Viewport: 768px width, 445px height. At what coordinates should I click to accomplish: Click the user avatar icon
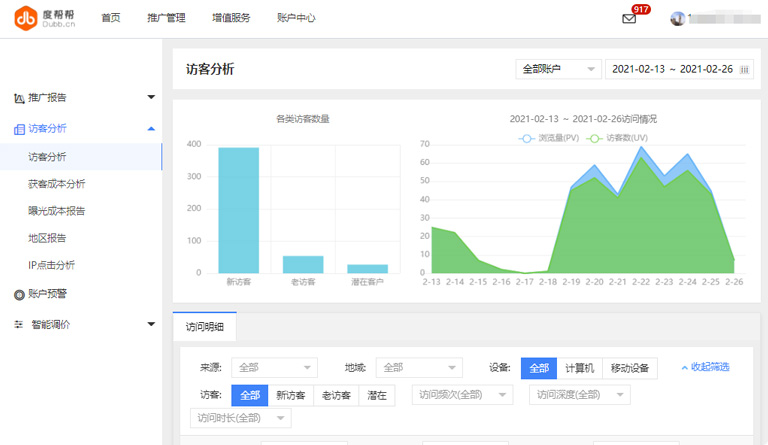pos(678,18)
